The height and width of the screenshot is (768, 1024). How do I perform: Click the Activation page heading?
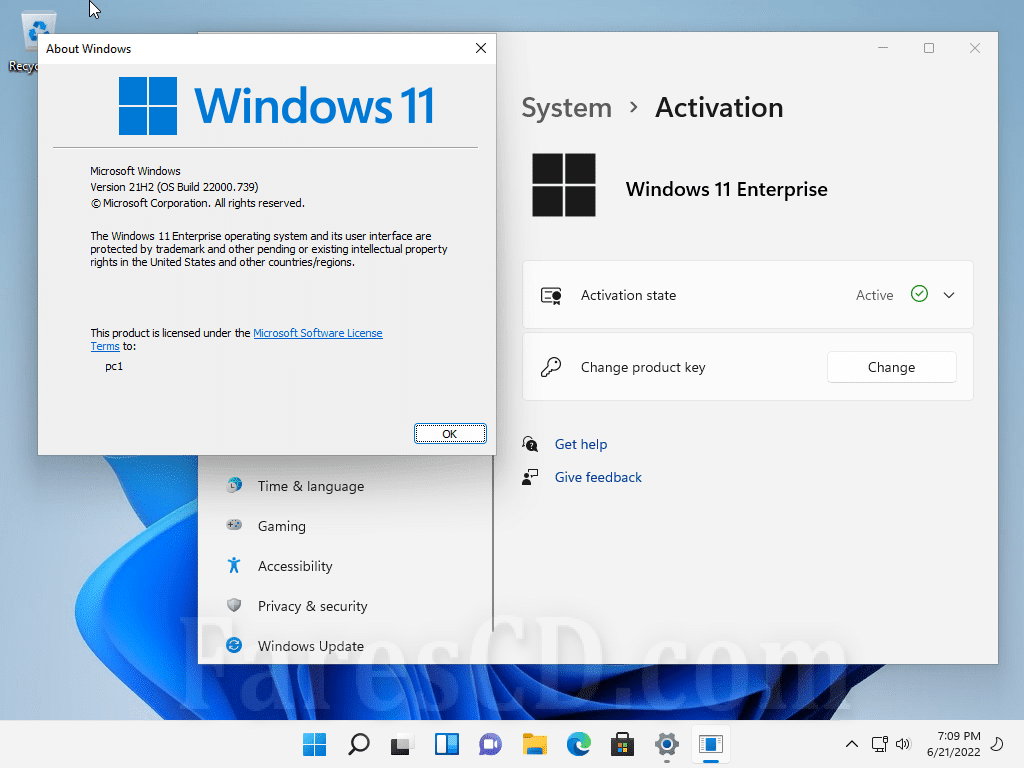[719, 107]
